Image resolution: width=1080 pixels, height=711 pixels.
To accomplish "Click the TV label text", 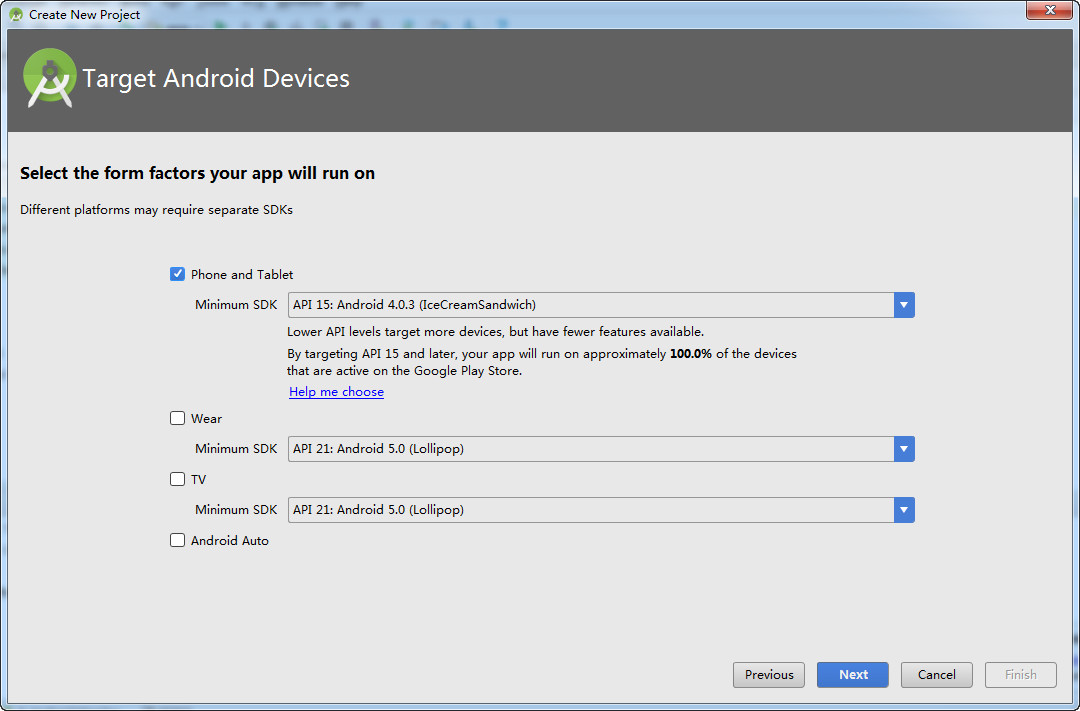I will click(198, 479).
